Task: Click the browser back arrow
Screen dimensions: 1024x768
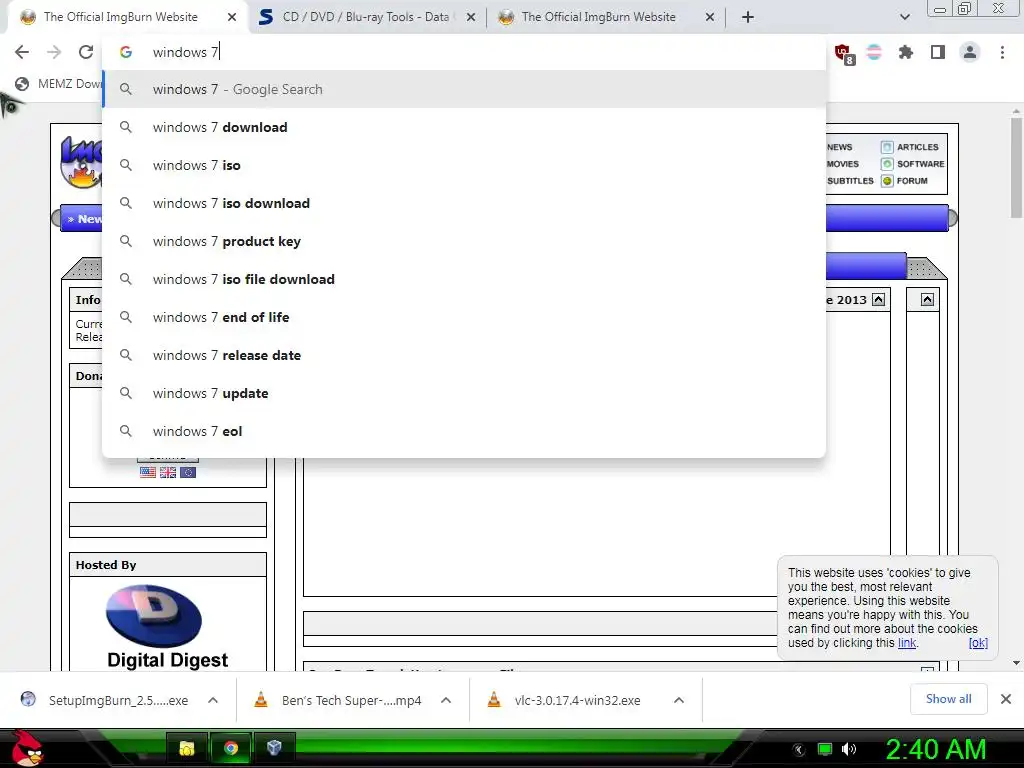Action: (x=22, y=52)
